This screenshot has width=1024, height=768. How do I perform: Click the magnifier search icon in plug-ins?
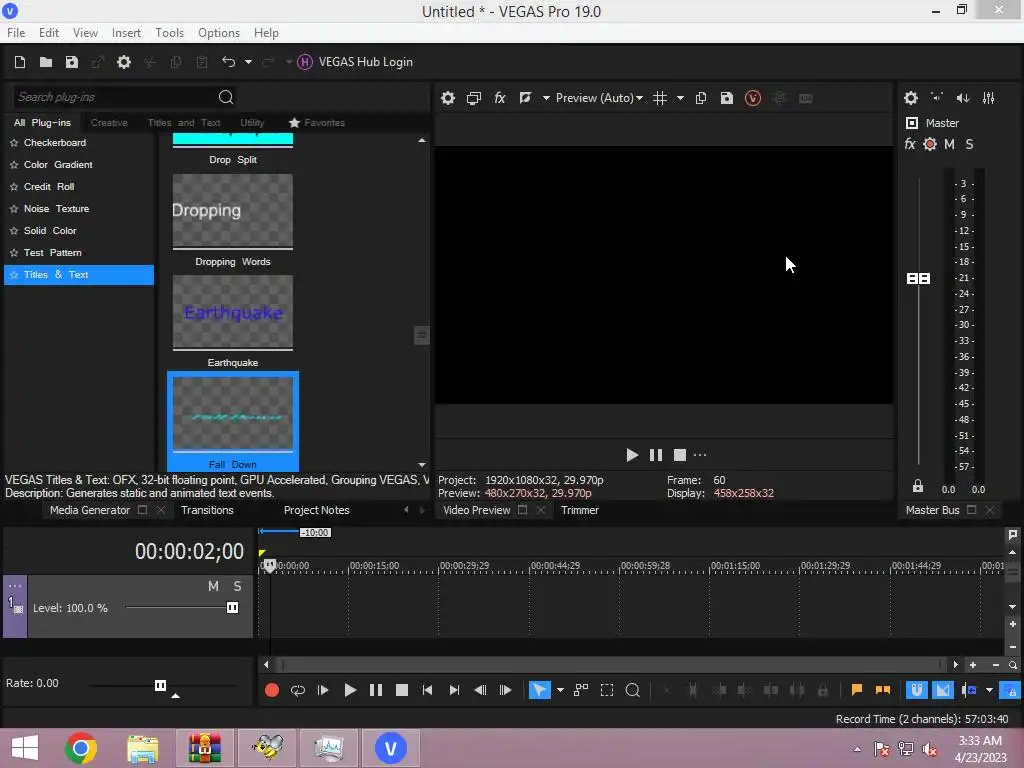click(226, 97)
